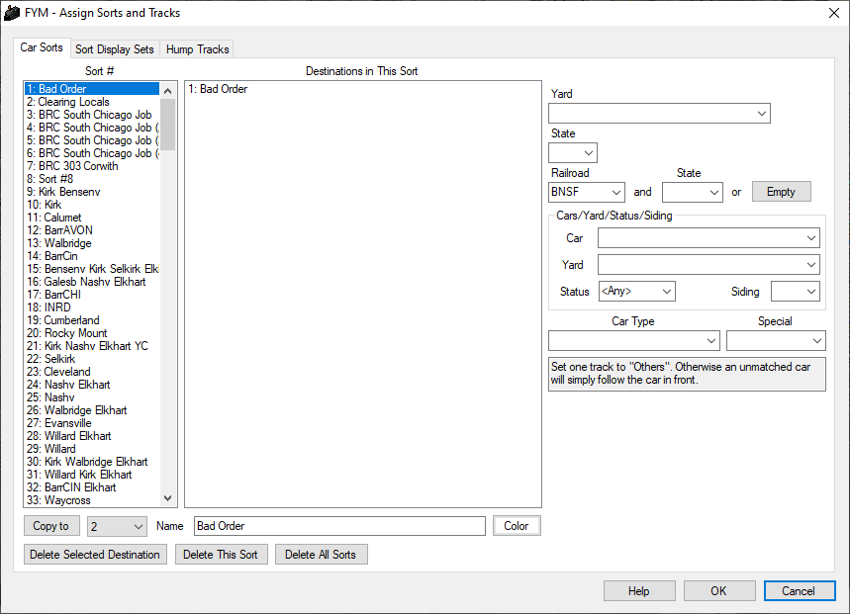Select sort 28: Willard Elkhart
The width and height of the screenshot is (850, 614).
click(92, 436)
